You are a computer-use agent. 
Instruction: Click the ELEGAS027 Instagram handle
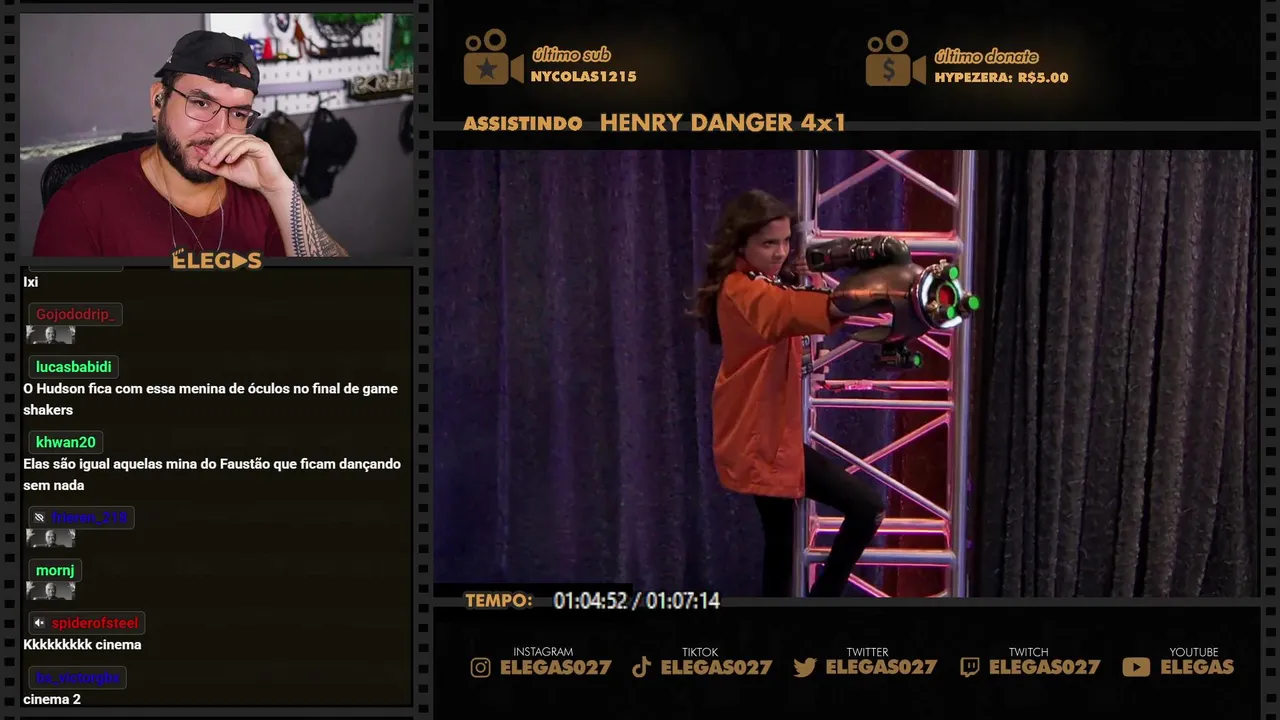[x=555, y=667]
